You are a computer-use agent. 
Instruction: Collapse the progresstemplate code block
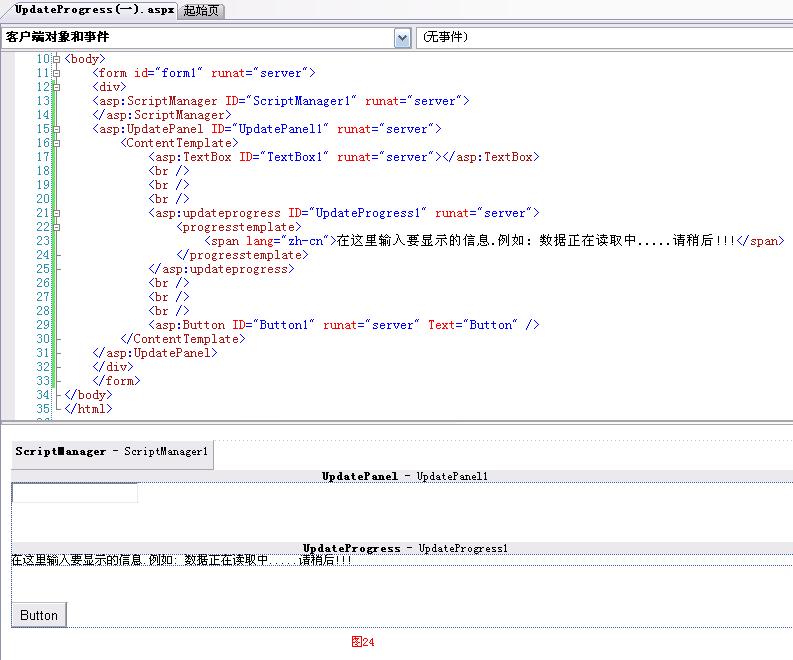click(56, 227)
